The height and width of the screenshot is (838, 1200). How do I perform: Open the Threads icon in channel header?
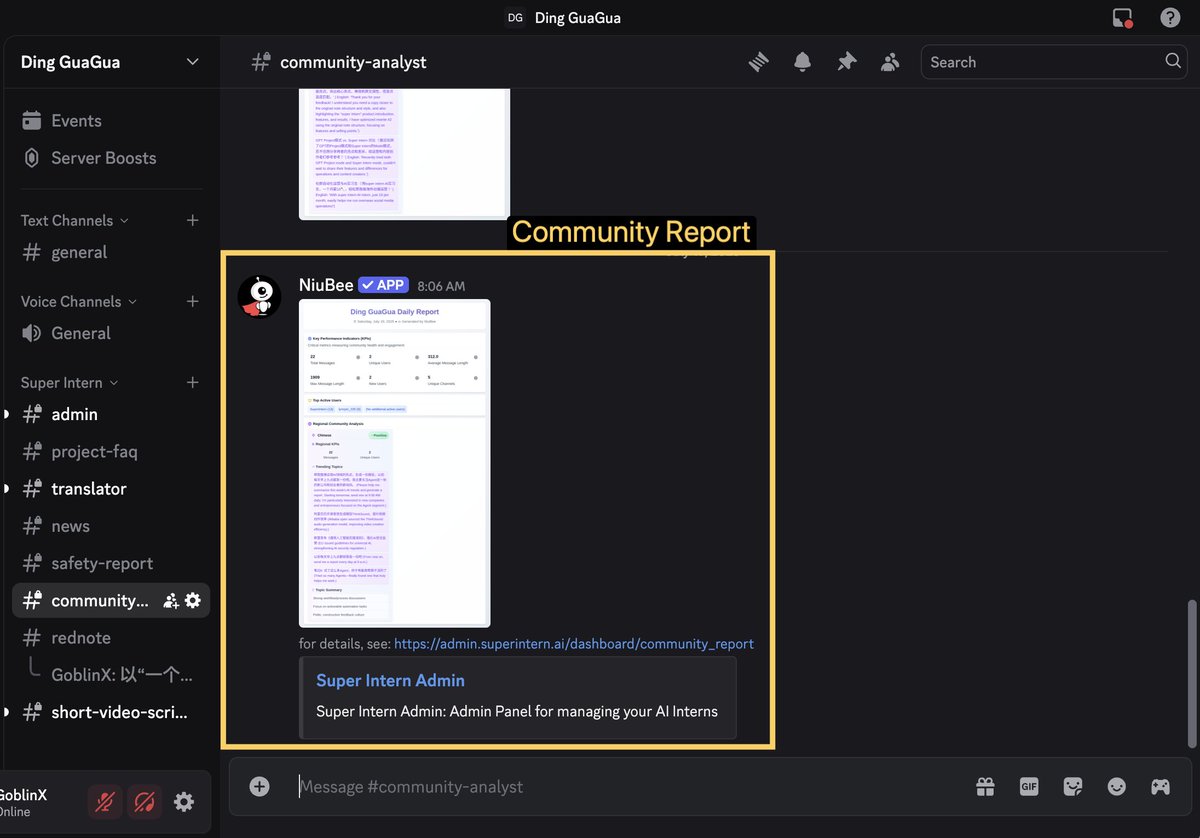[759, 62]
